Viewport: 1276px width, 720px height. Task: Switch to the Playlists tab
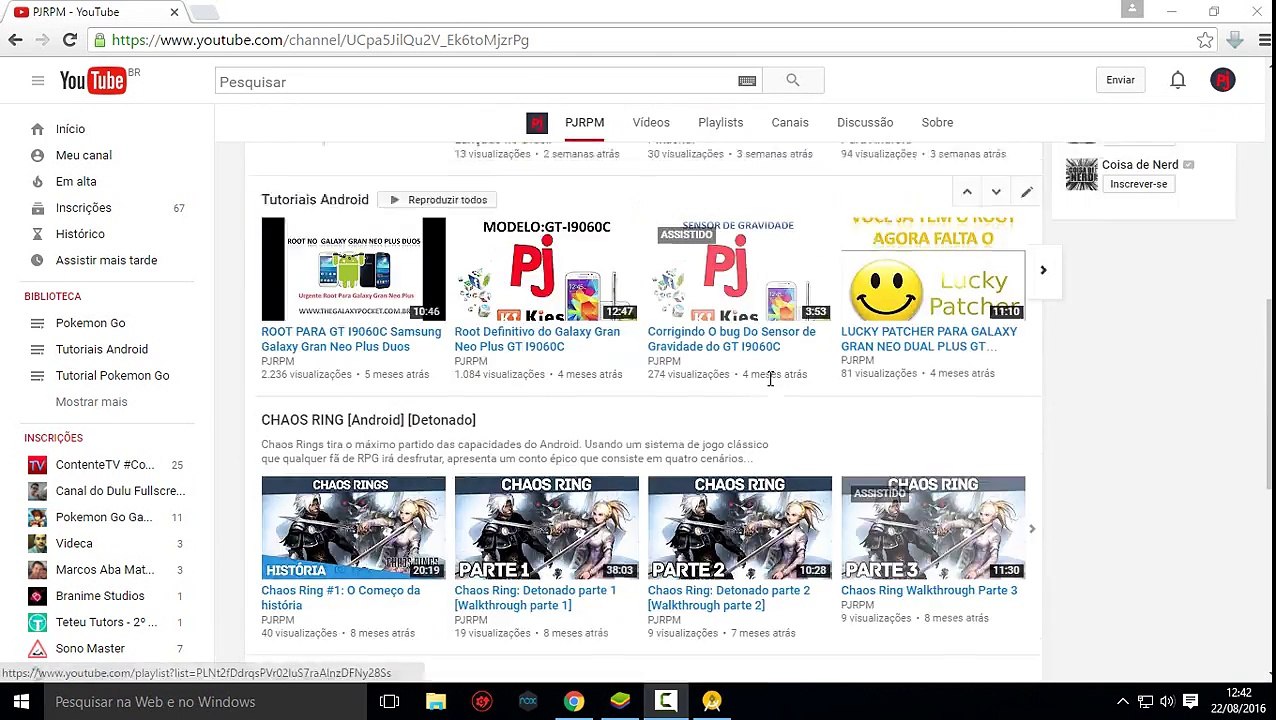click(720, 122)
